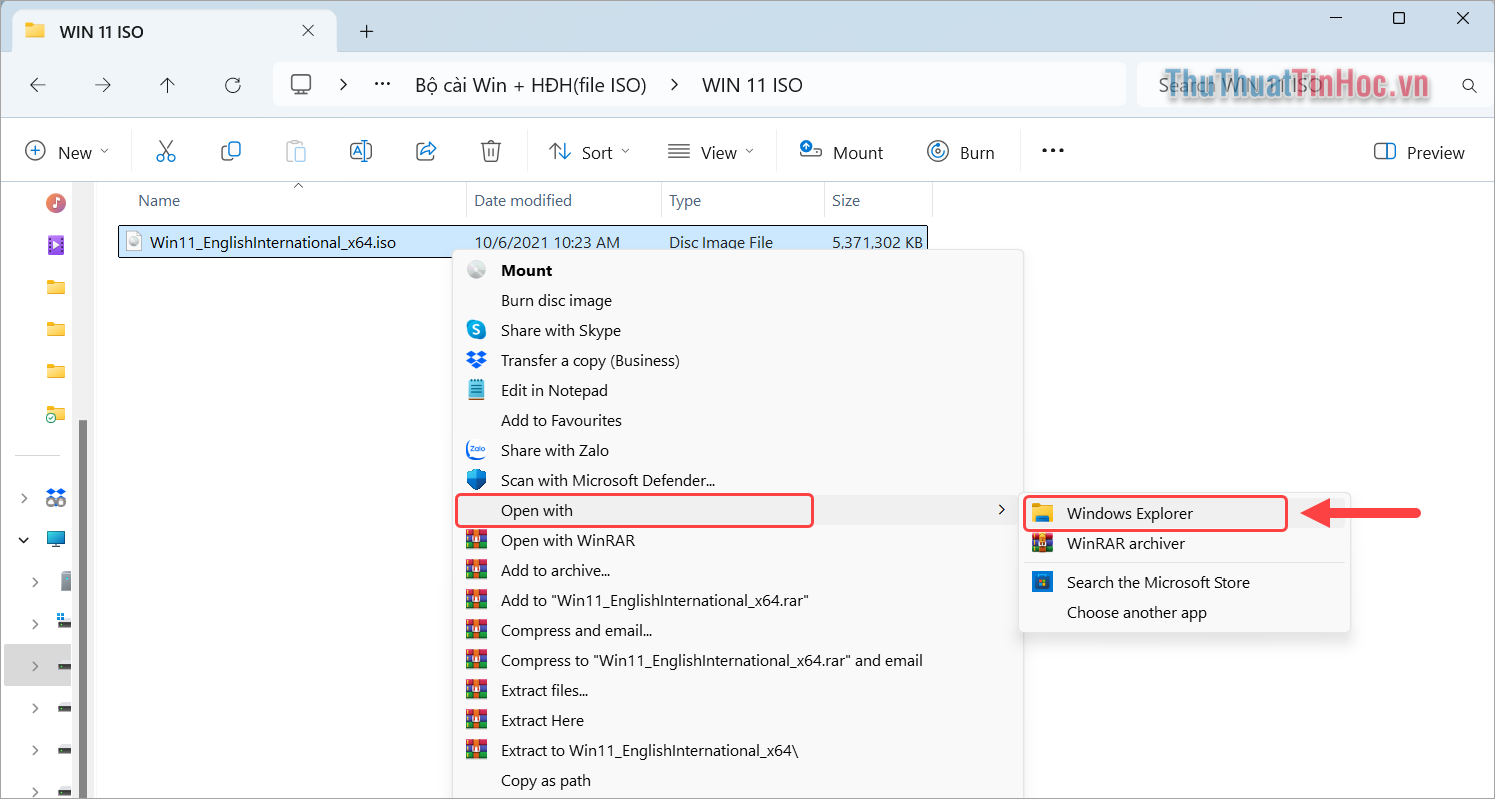1495x799 pixels.
Task: Click the Dropbox icon in context menu
Action: [x=476, y=360]
